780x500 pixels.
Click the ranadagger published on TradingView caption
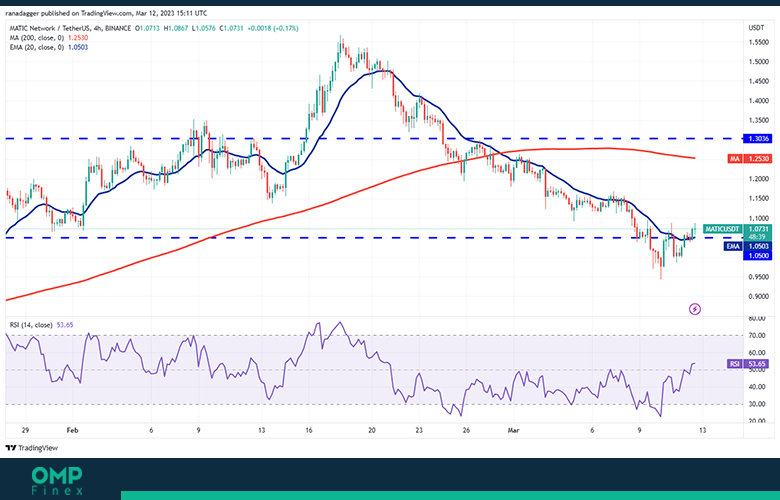pos(106,13)
